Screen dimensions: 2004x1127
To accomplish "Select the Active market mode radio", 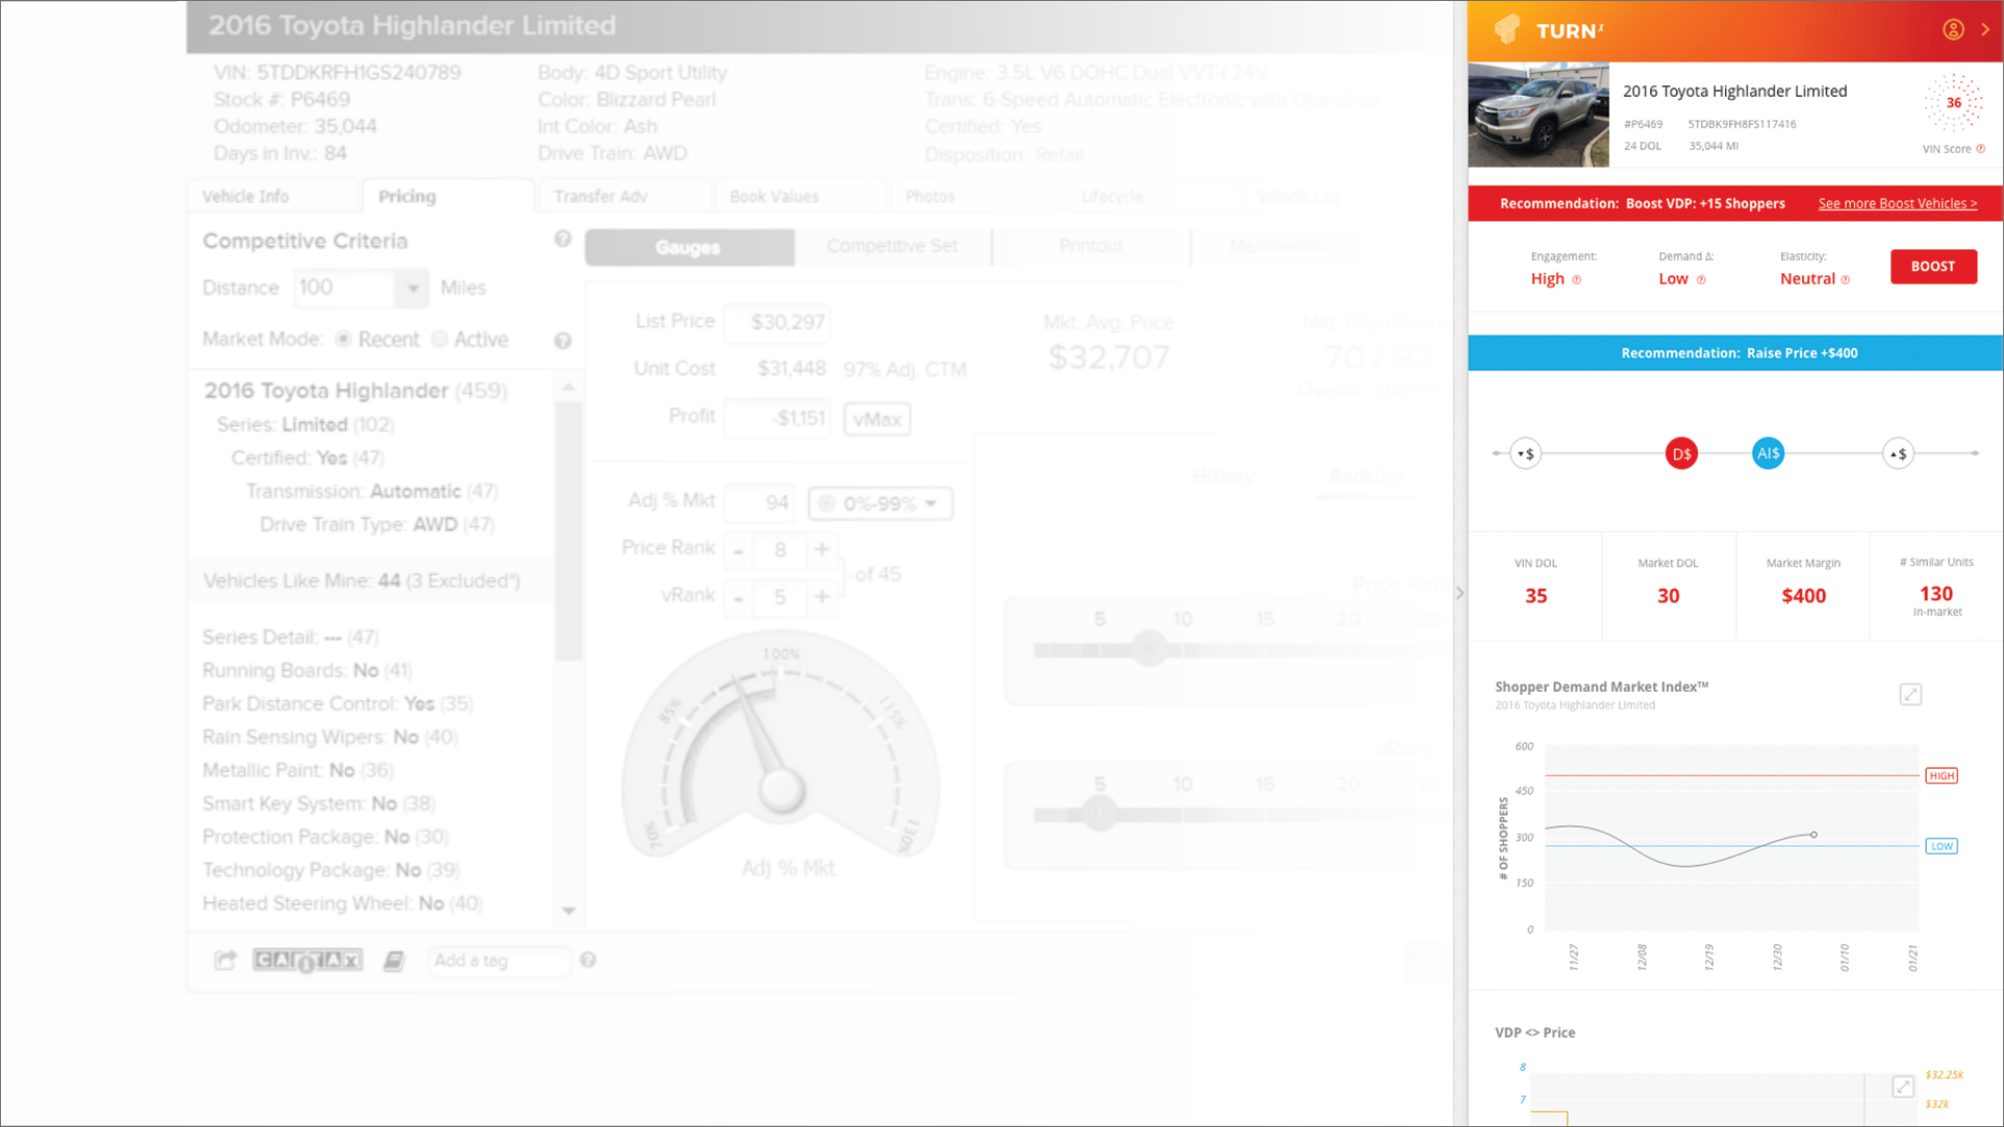I will [x=440, y=339].
